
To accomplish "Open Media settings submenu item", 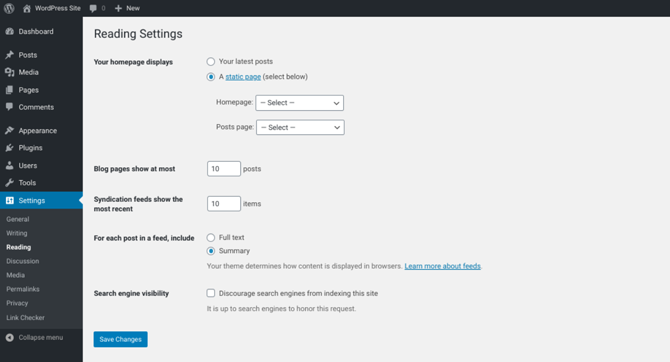I will point(15,275).
